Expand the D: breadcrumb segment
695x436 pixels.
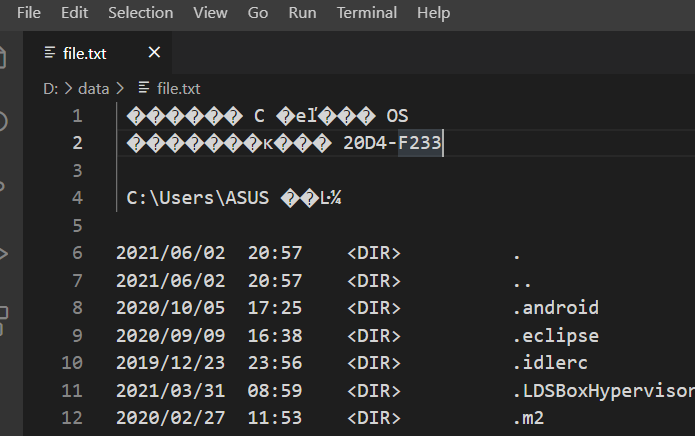click(50, 88)
